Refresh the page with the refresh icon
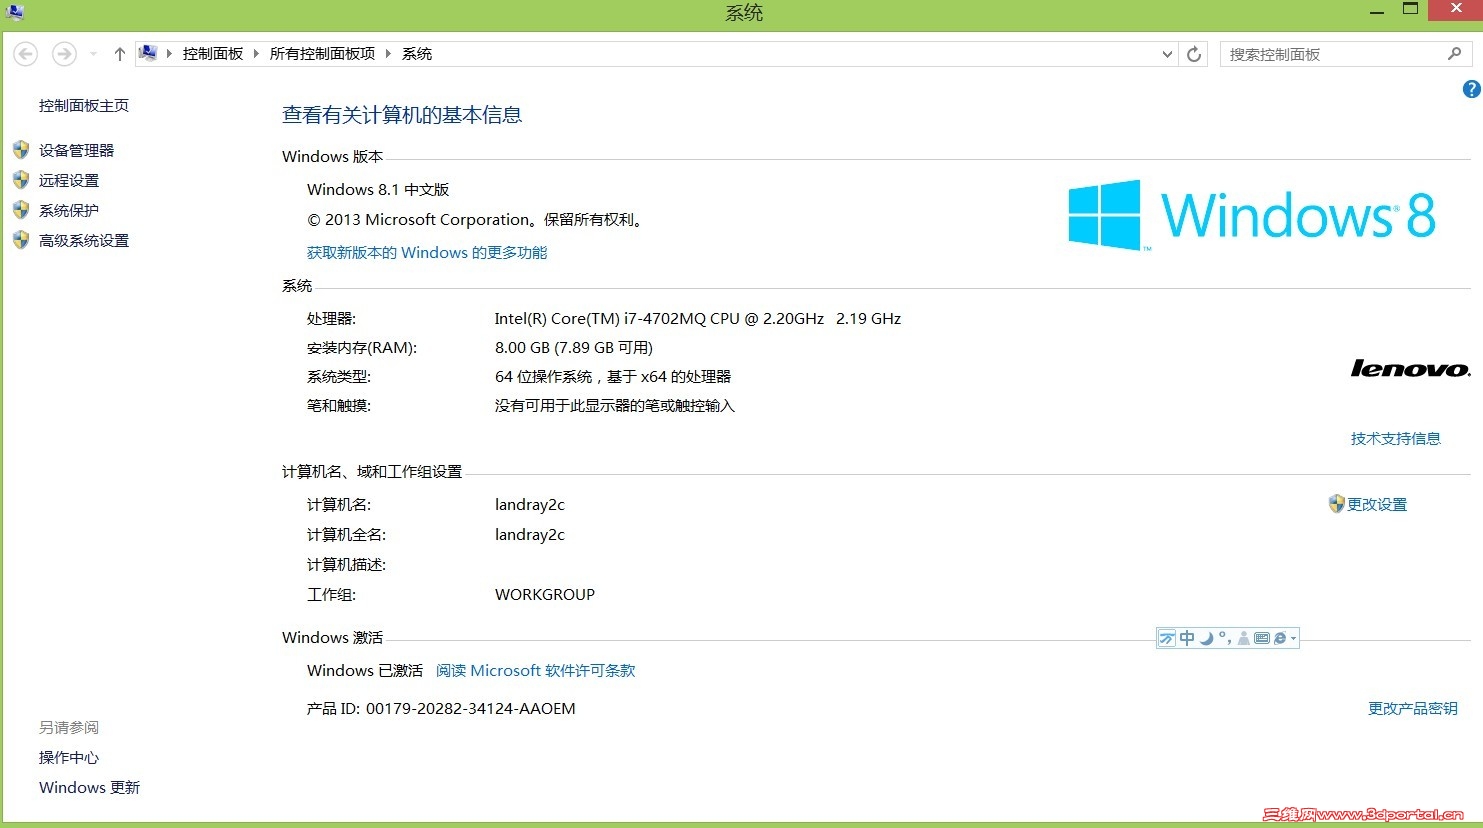The image size is (1483, 828). 1194,54
